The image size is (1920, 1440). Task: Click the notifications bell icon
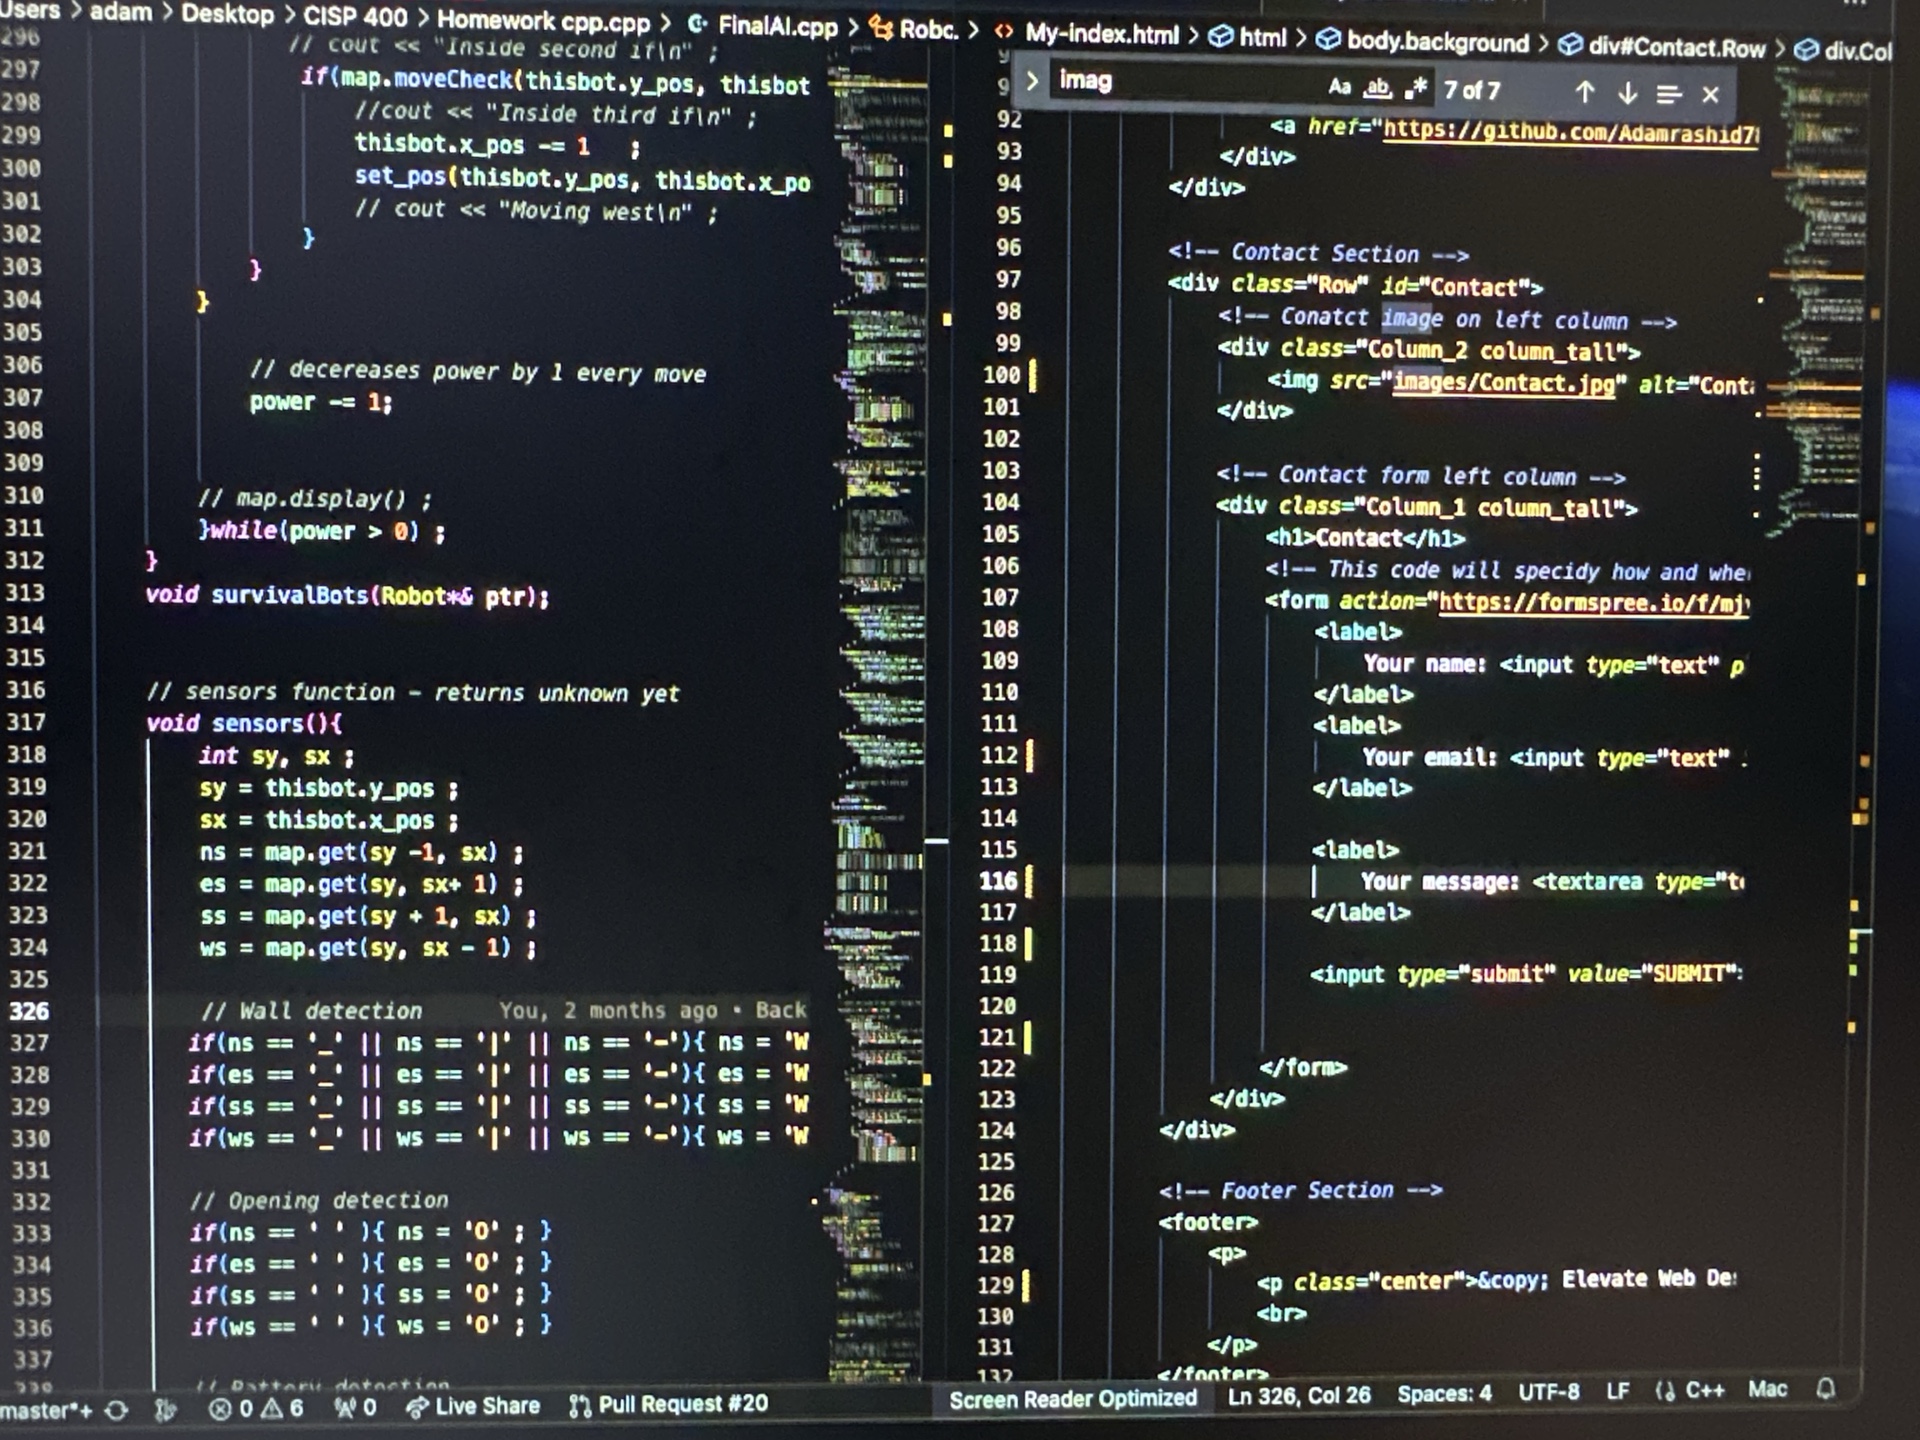(x=1826, y=1388)
